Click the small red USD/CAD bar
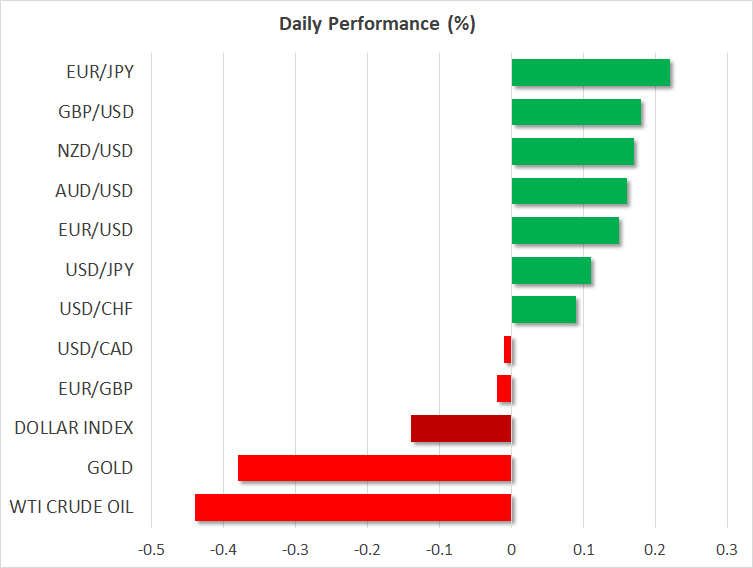 click(x=508, y=349)
